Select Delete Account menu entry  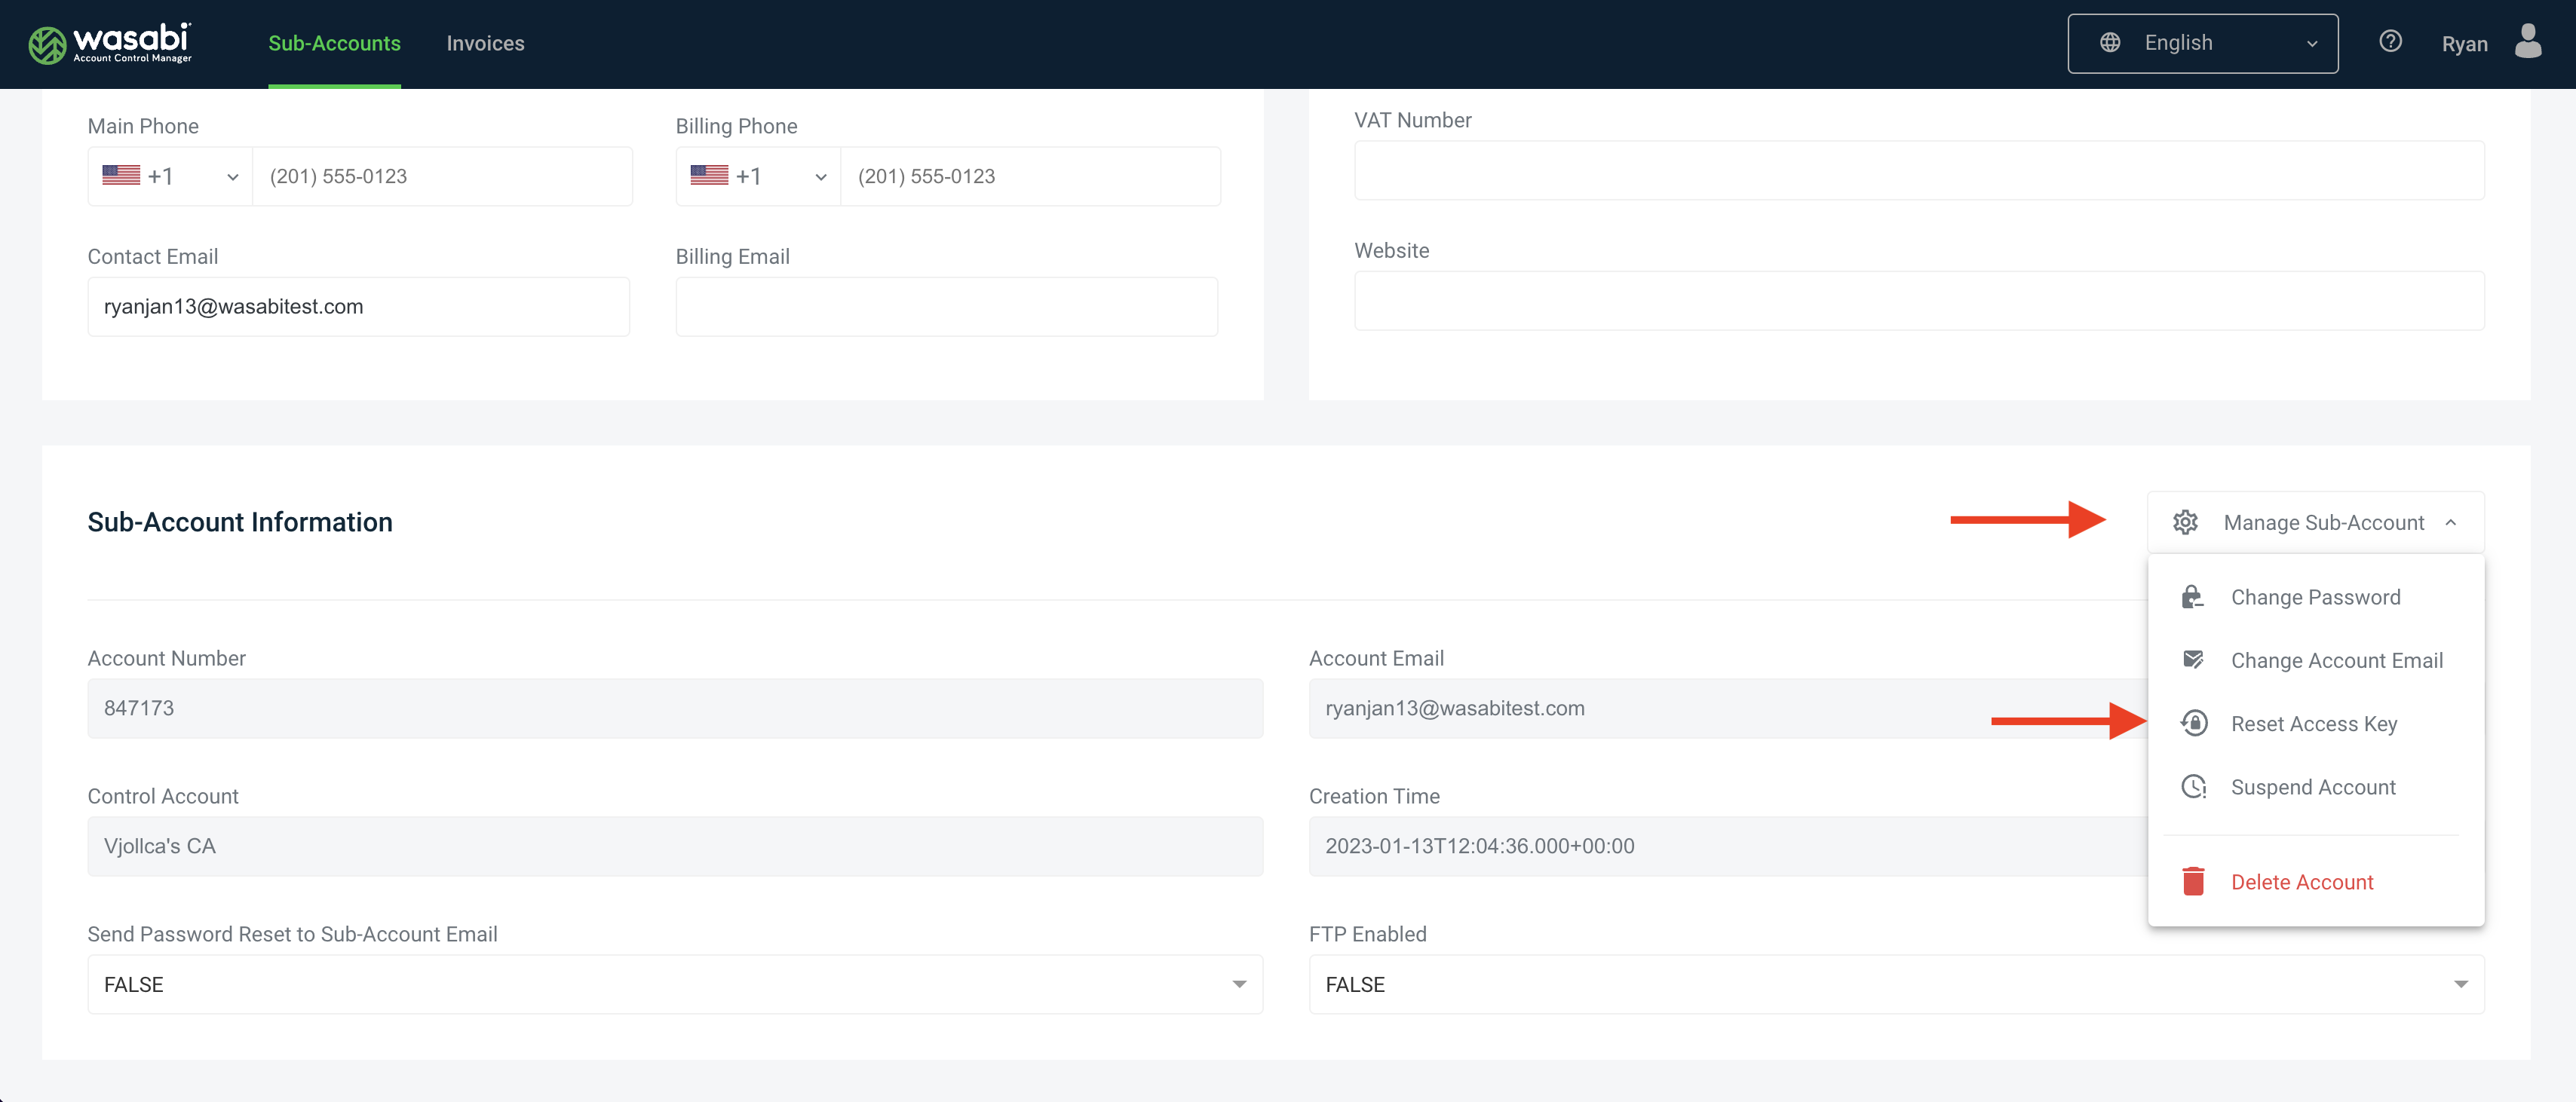2316,882
